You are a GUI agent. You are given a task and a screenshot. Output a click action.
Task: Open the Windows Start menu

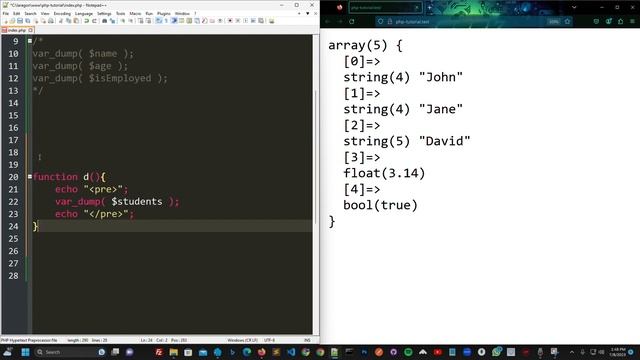[25, 352]
